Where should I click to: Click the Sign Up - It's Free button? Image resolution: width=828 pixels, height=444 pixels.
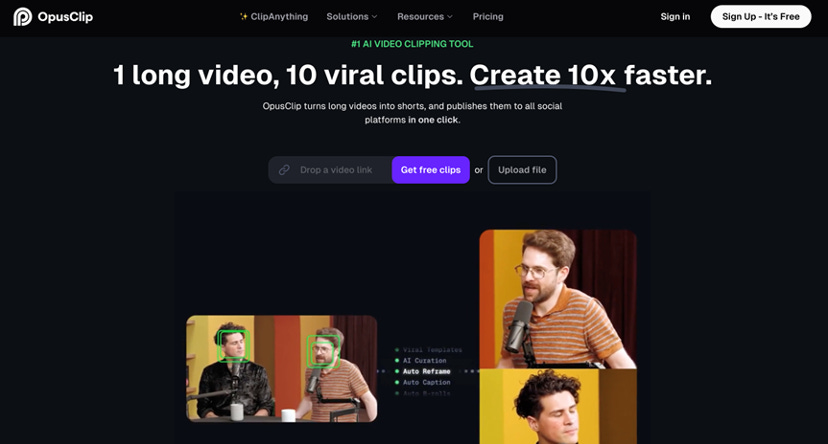(x=760, y=16)
